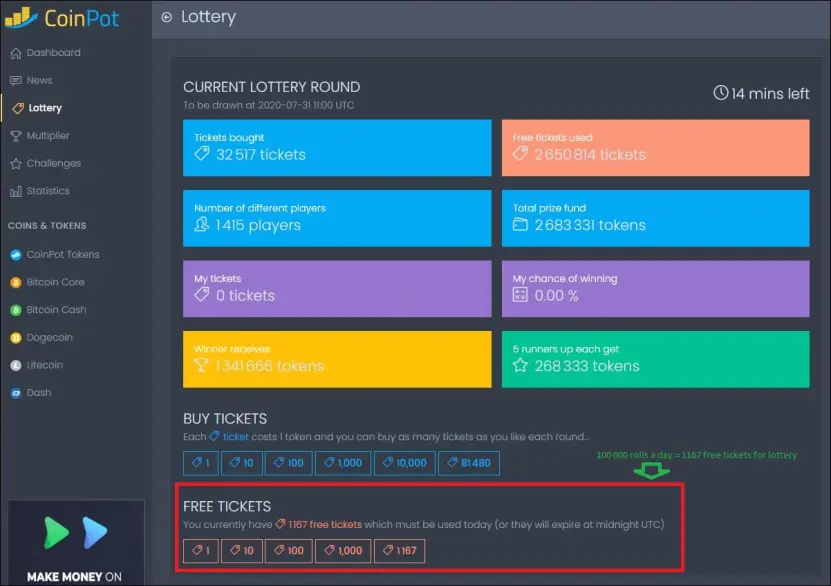
Task: Click the tag icon in My tickets card
Action: point(201,295)
